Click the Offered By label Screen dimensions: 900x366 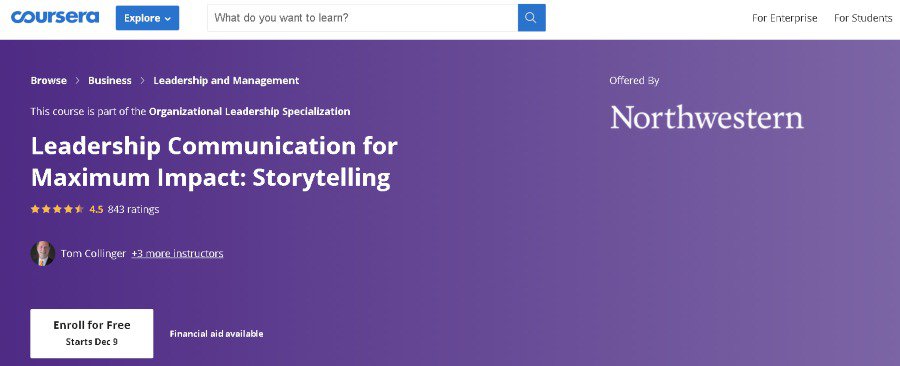(634, 81)
